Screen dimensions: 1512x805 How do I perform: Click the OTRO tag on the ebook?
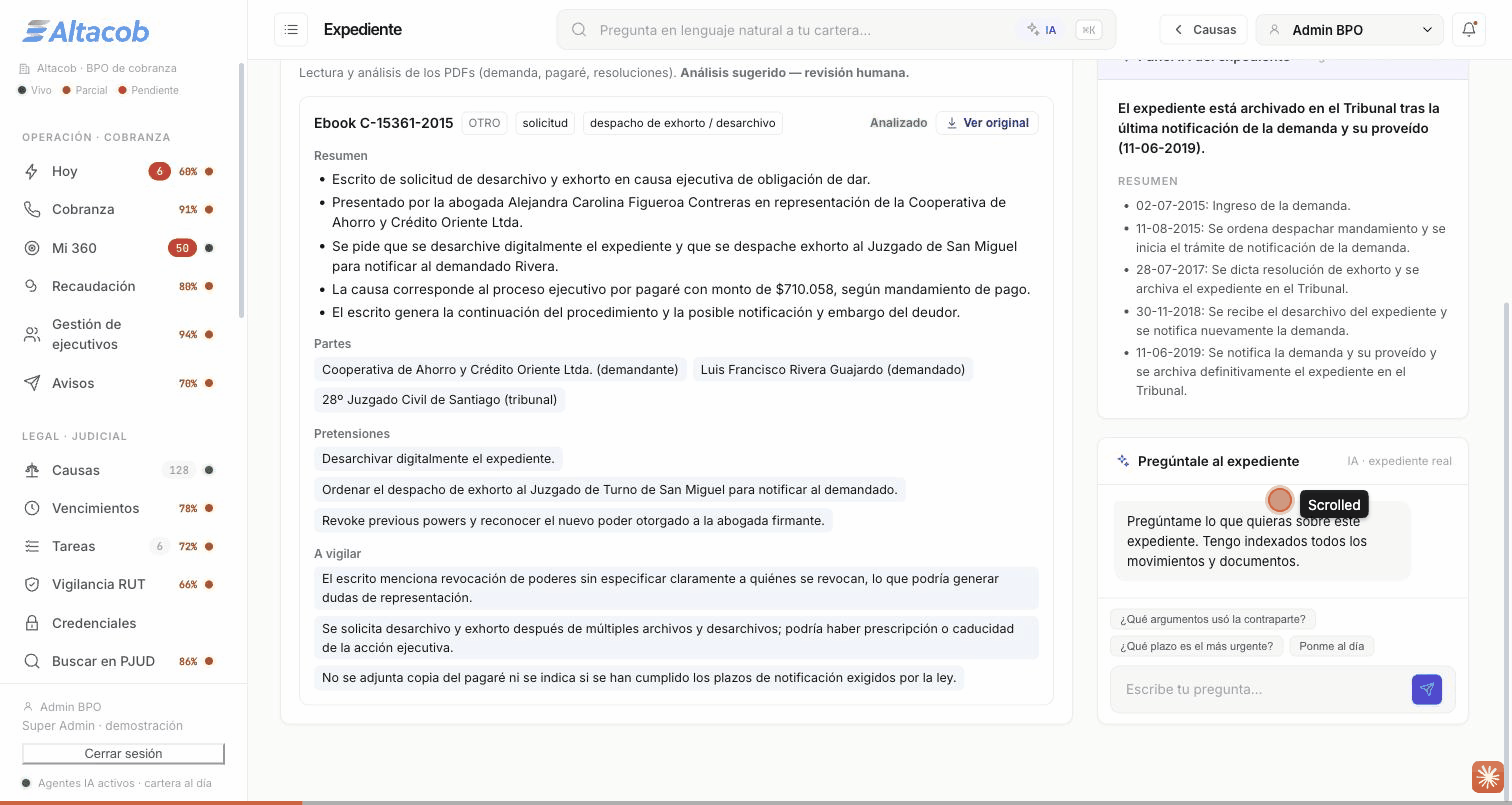click(484, 123)
